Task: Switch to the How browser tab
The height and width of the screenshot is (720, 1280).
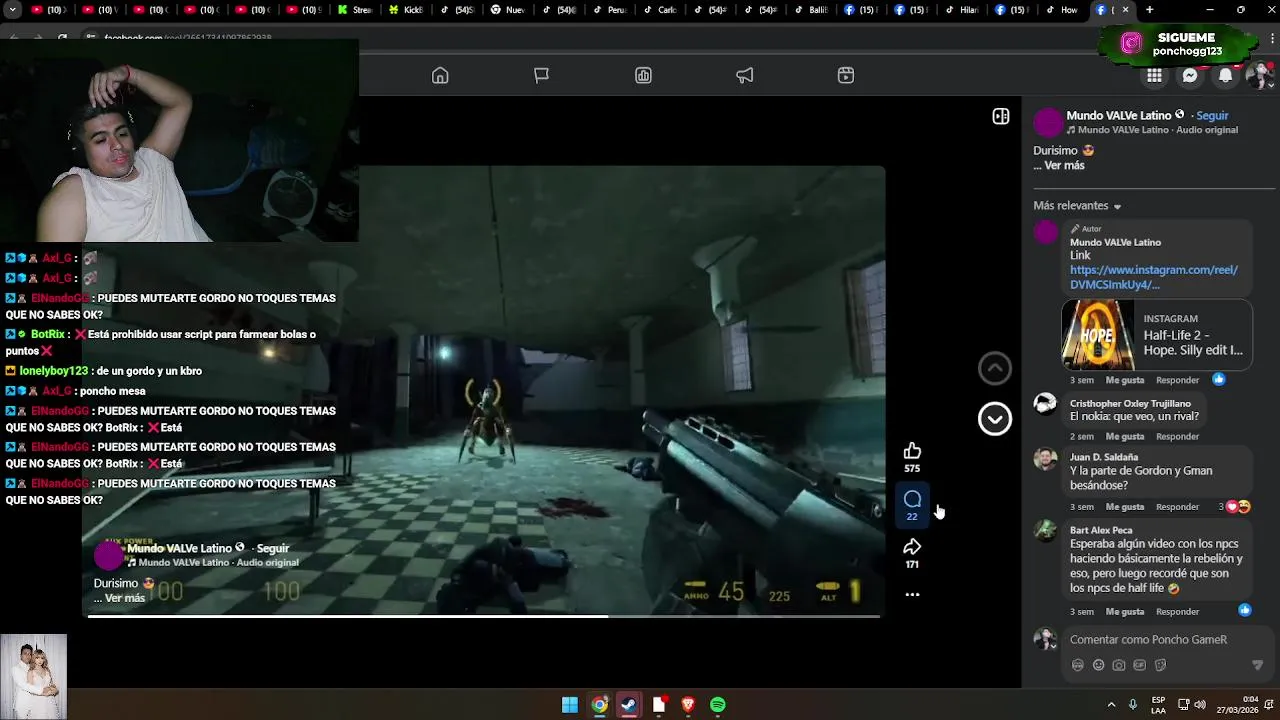Action: click(1062, 10)
